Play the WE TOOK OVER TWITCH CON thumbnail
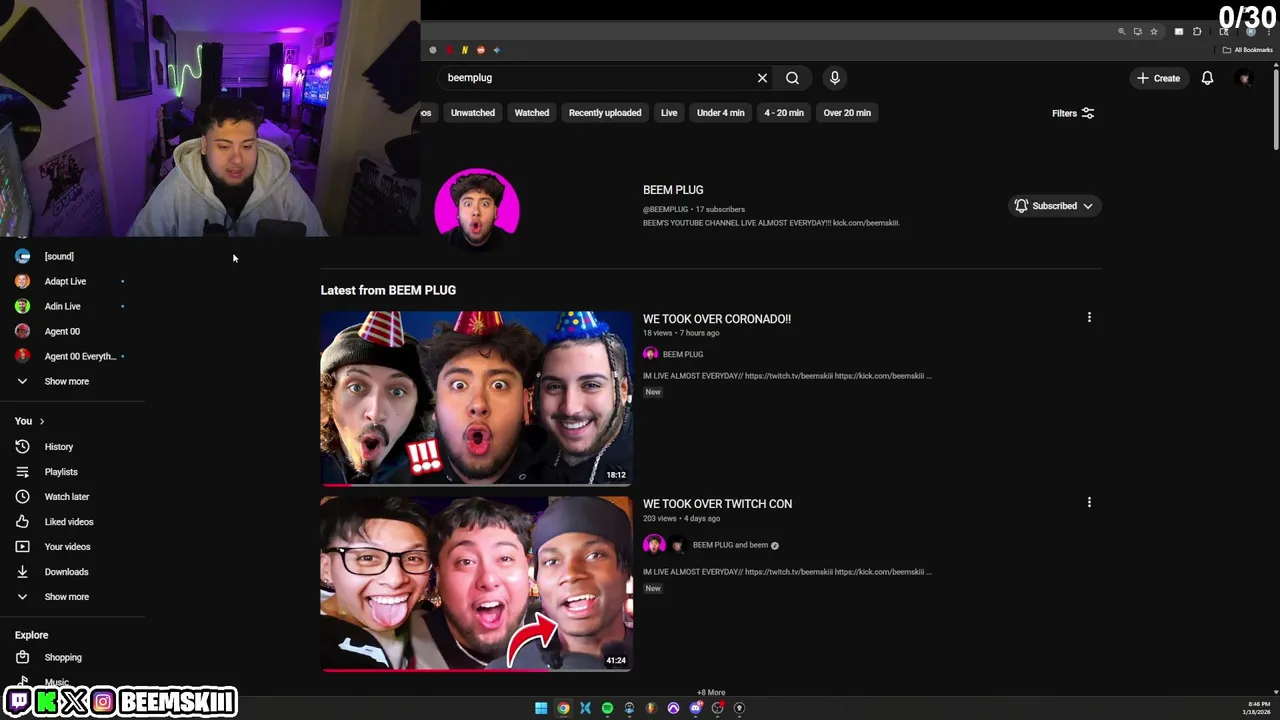 point(477,584)
